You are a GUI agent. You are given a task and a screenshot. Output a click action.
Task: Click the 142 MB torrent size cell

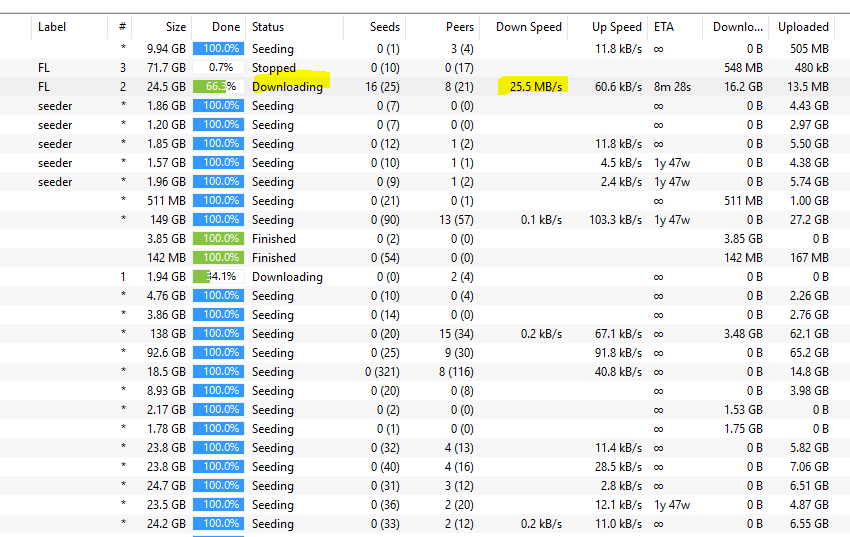(x=166, y=258)
